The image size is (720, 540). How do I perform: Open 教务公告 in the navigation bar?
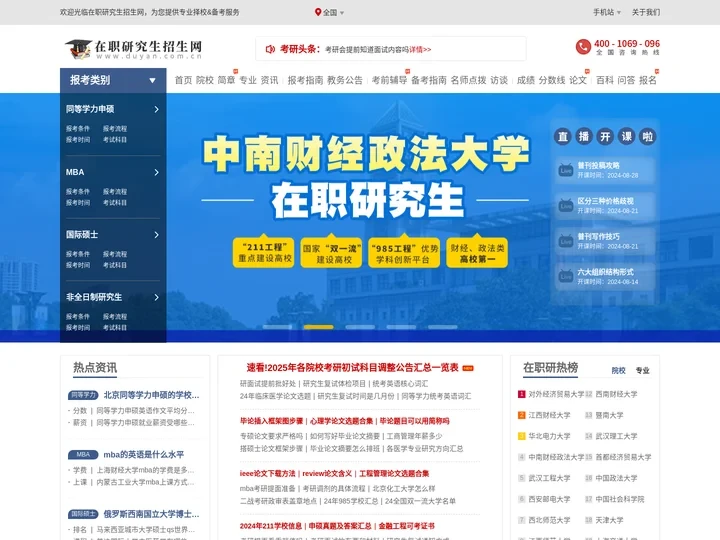(x=345, y=80)
